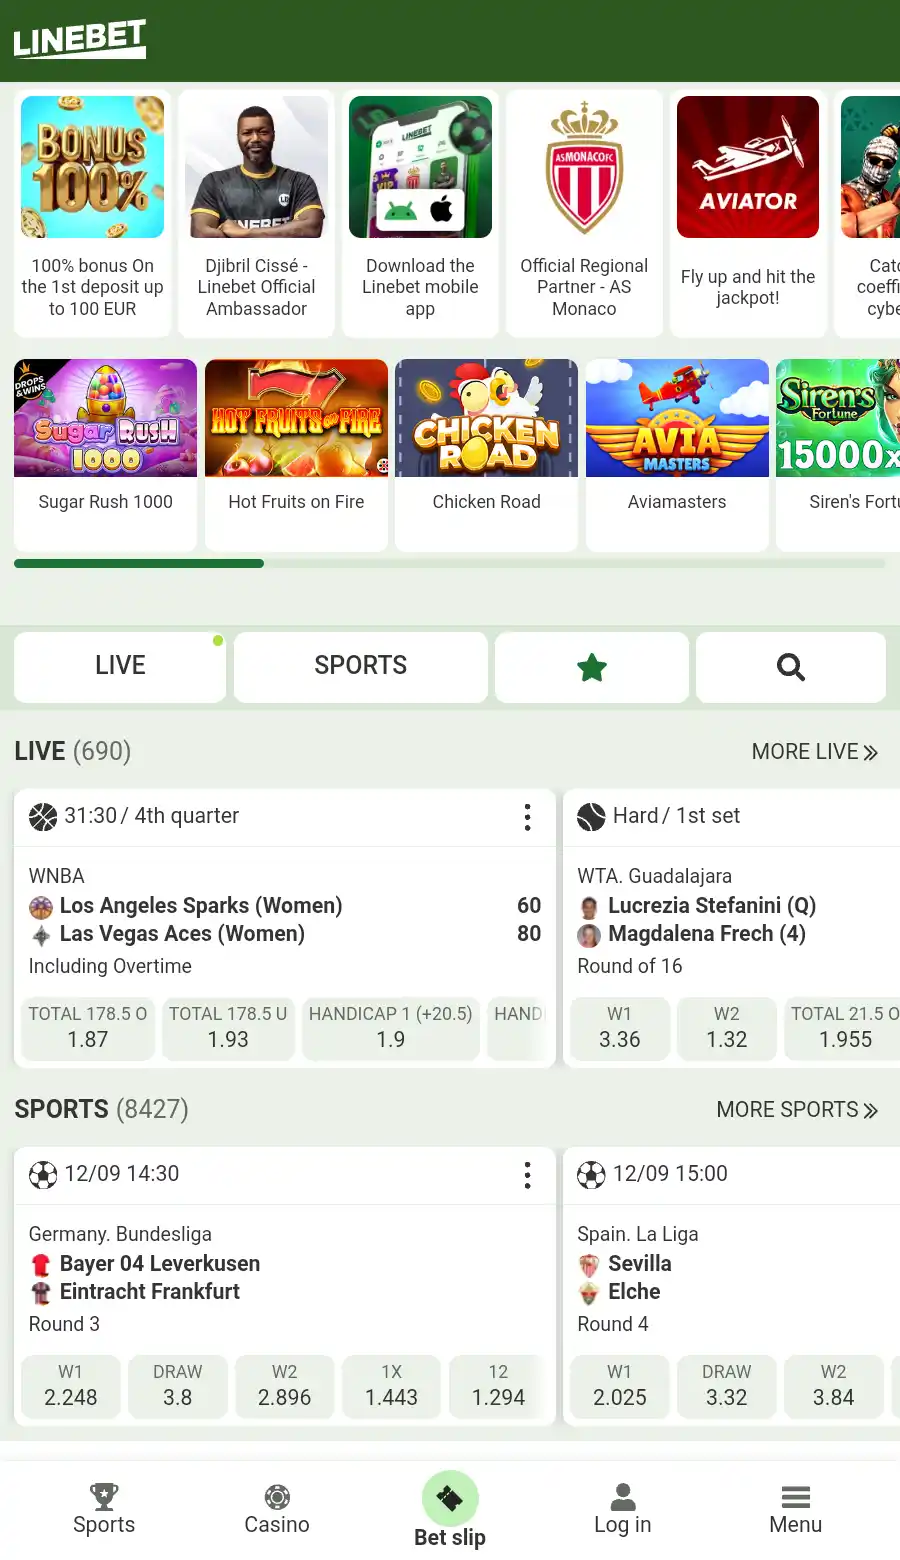This screenshot has height=1560, width=900.
Task: Open the Aviator game thumbnail
Action: coord(748,167)
